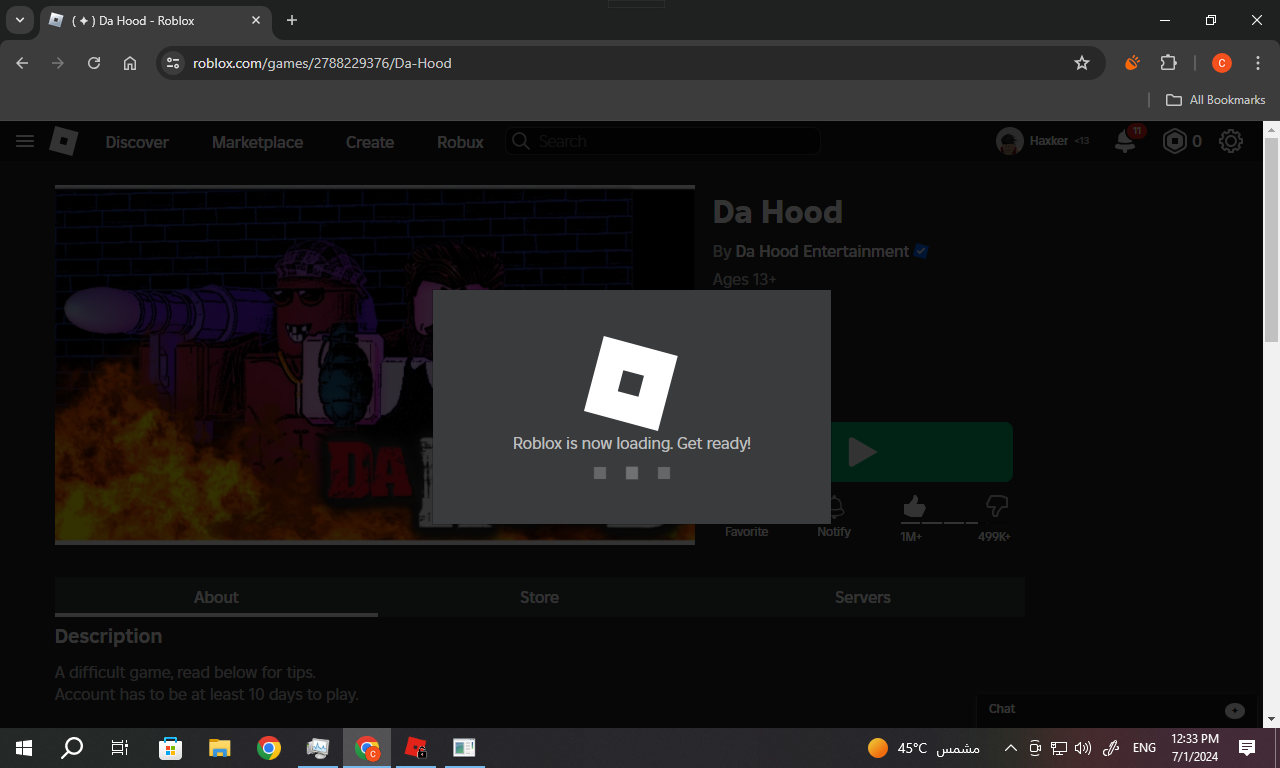Open the Haxker username link
1280x768 pixels.
[x=1049, y=141]
